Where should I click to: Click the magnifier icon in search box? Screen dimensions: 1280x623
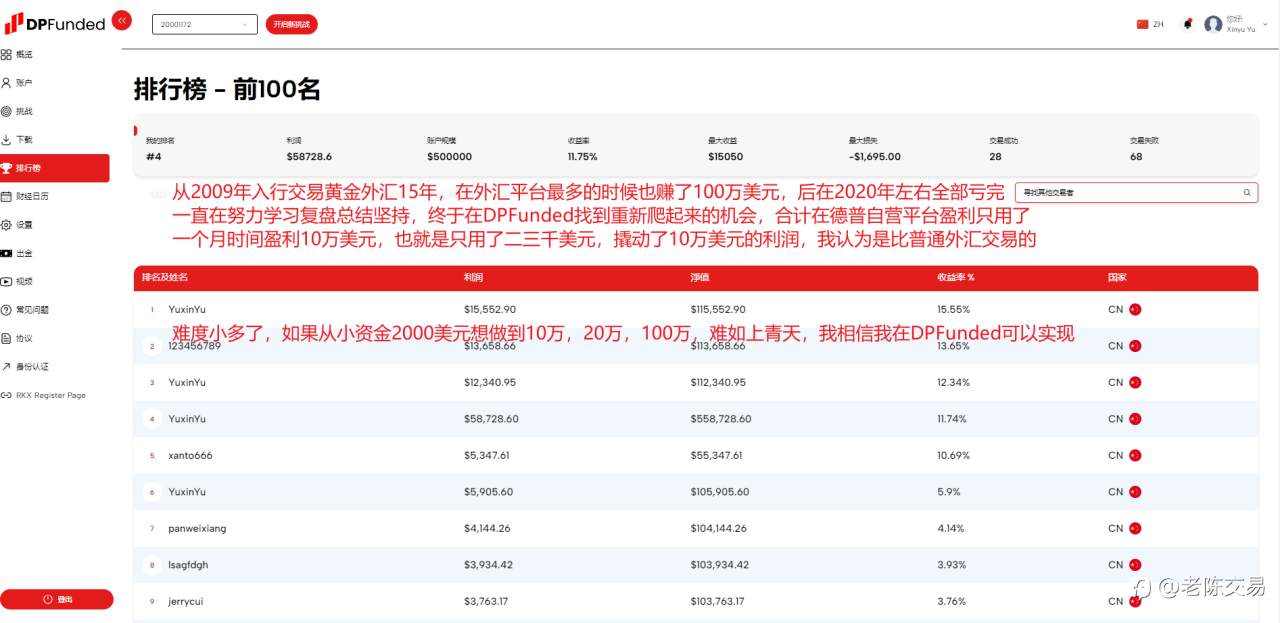(1247, 192)
